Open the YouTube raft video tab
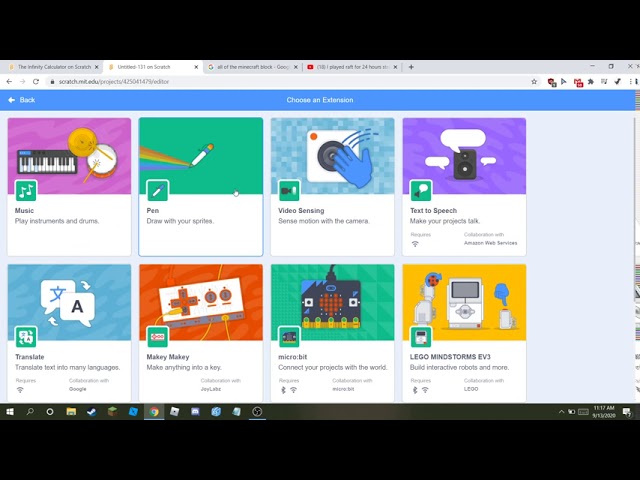 (350, 67)
